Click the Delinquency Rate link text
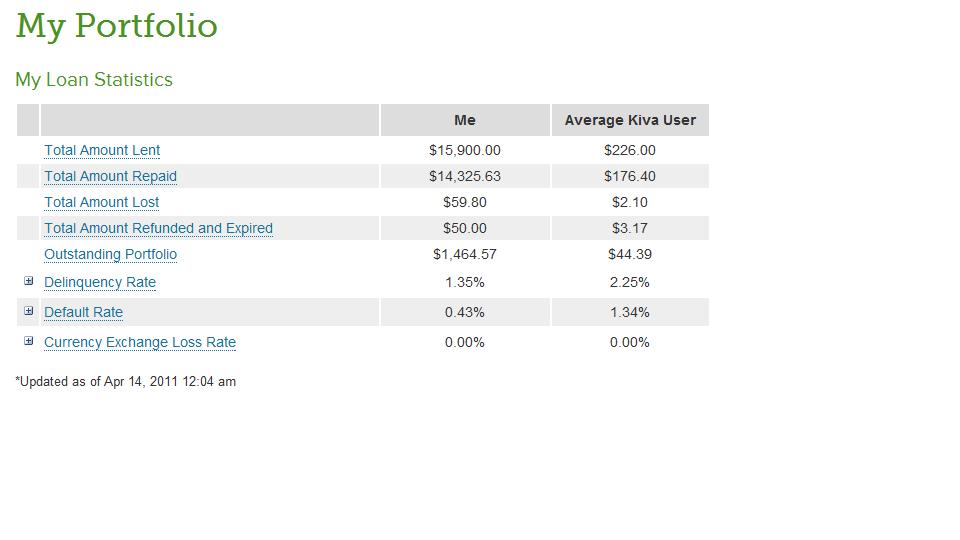Screen dimensions: 960x540 coord(100,283)
